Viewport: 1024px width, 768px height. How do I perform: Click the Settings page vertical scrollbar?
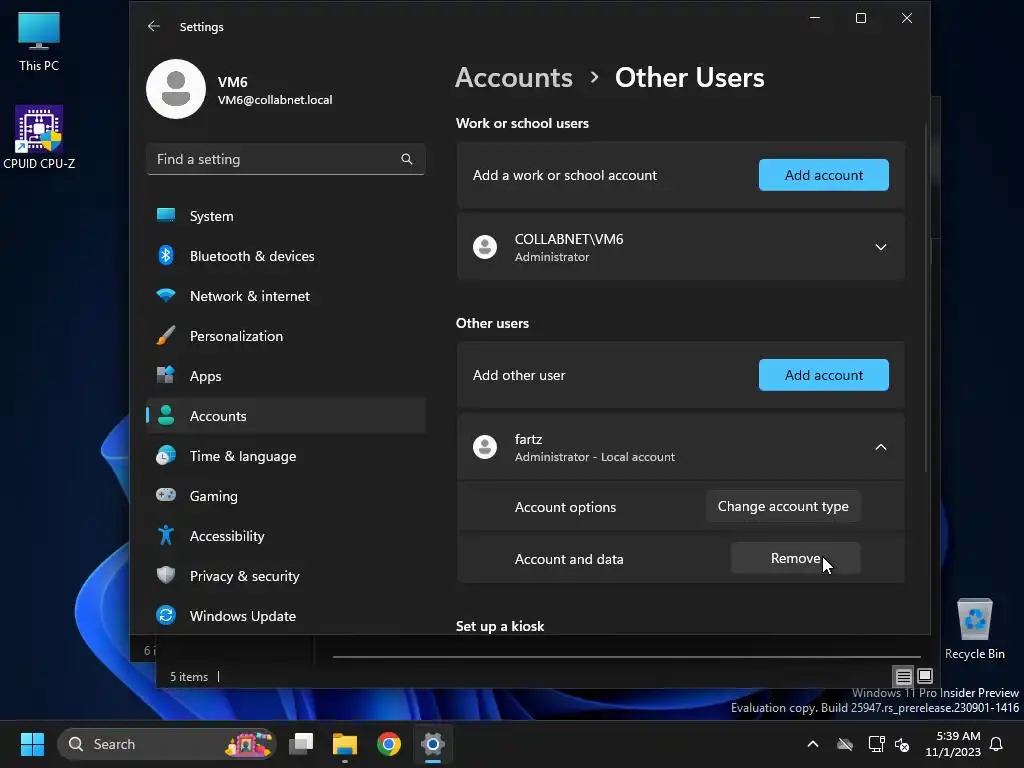click(926, 297)
